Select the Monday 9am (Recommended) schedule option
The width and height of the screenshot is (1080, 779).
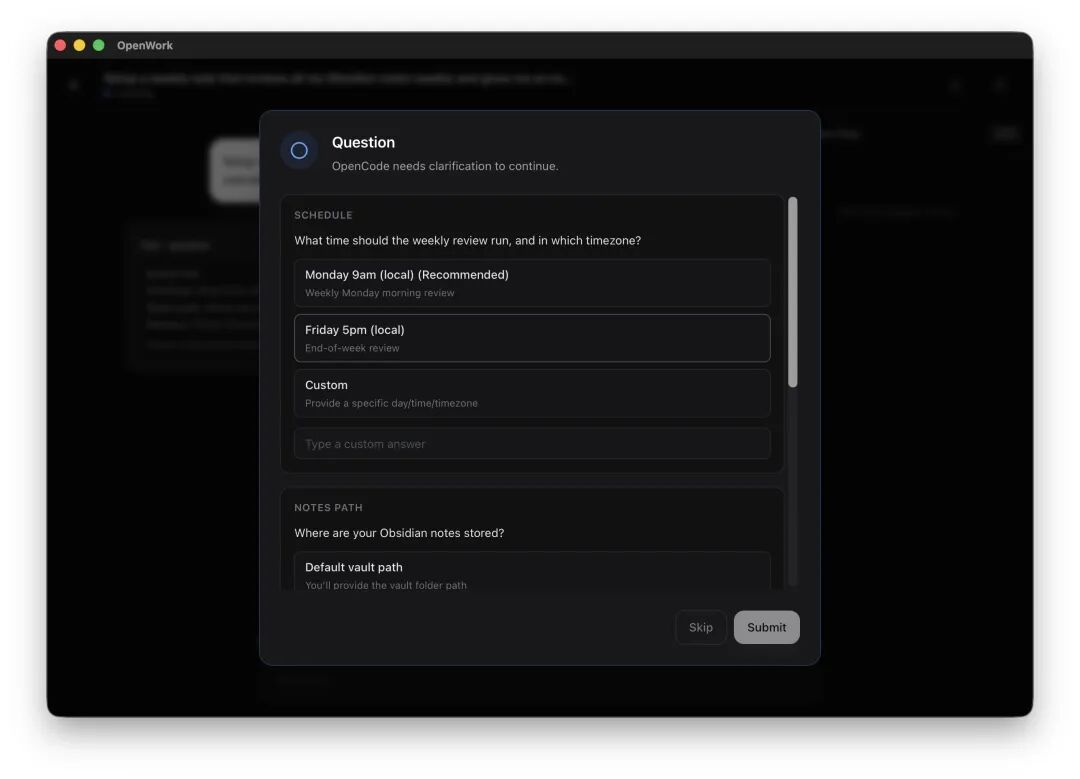click(x=532, y=282)
